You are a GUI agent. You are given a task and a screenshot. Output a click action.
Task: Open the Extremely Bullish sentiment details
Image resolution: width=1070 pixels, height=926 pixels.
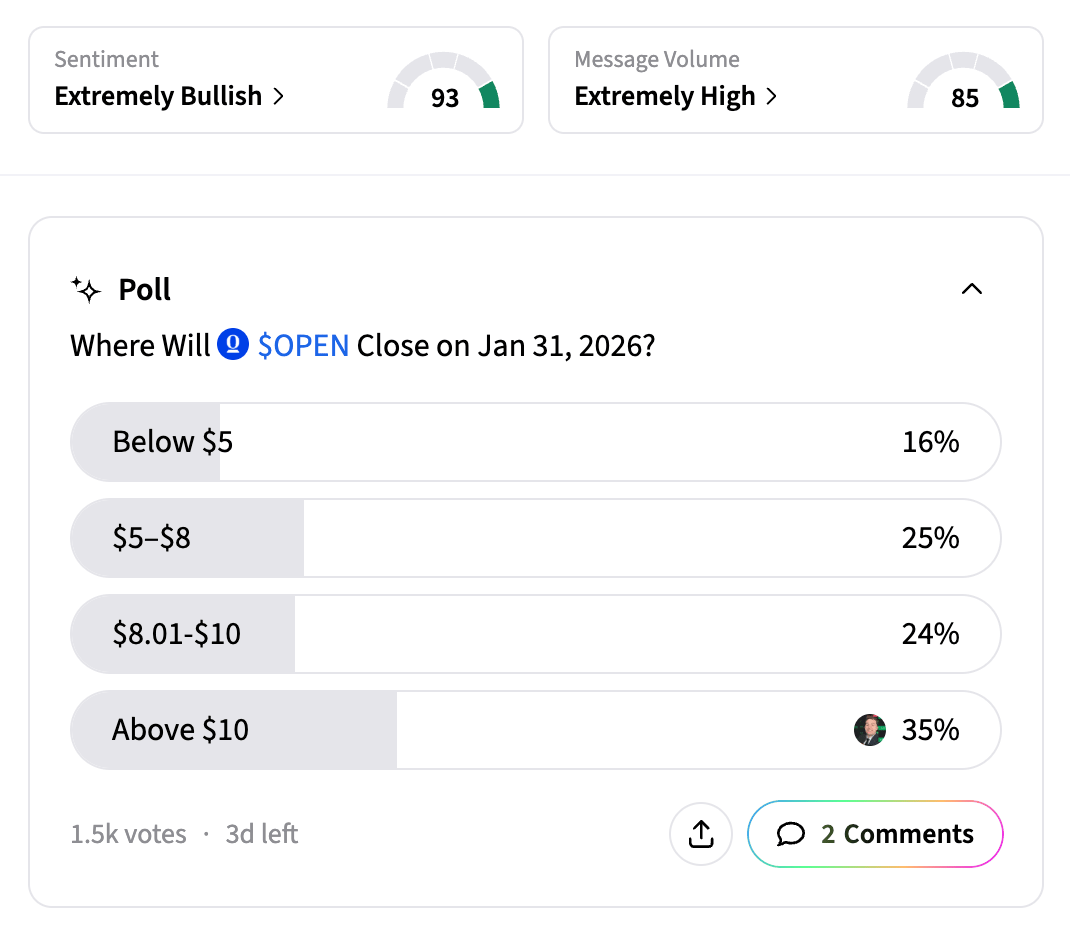[158, 97]
